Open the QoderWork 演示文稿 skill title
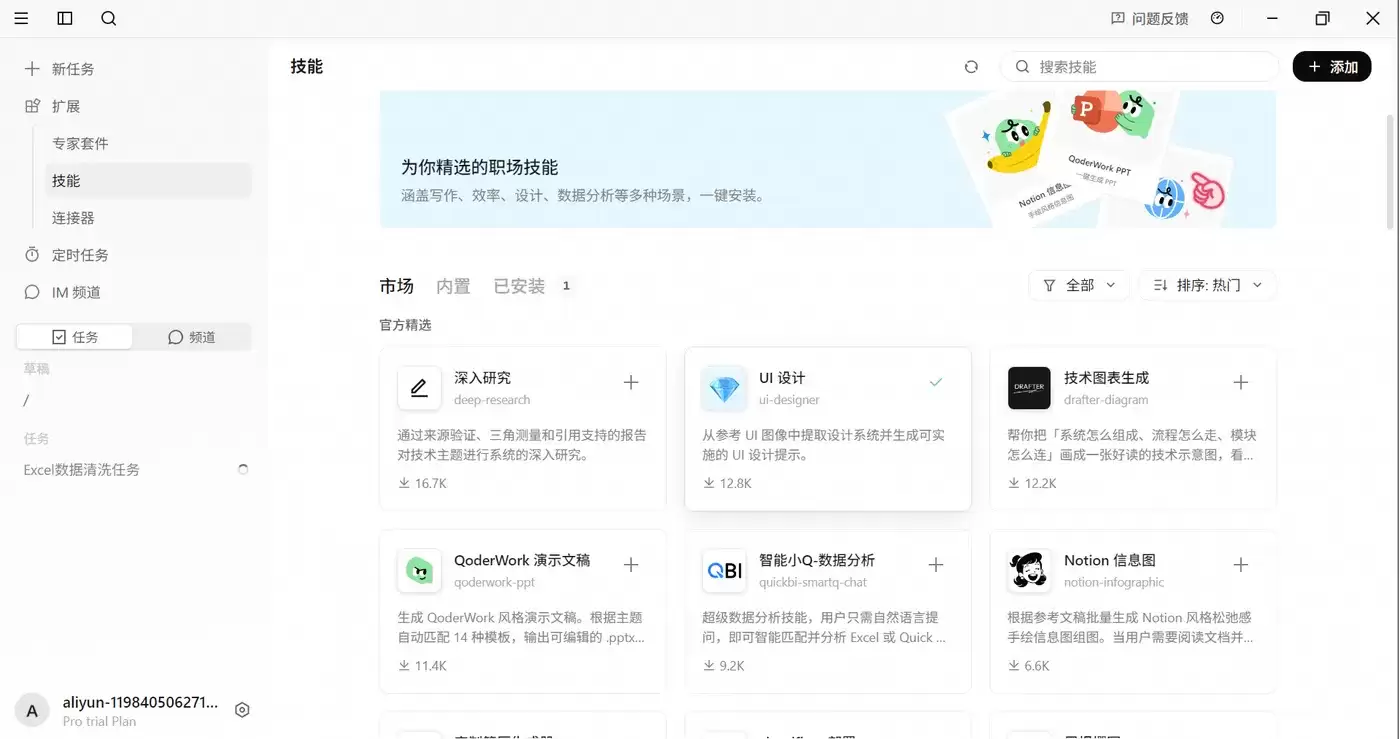The width and height of the screenshot is (1400, 739). (522, 560)
